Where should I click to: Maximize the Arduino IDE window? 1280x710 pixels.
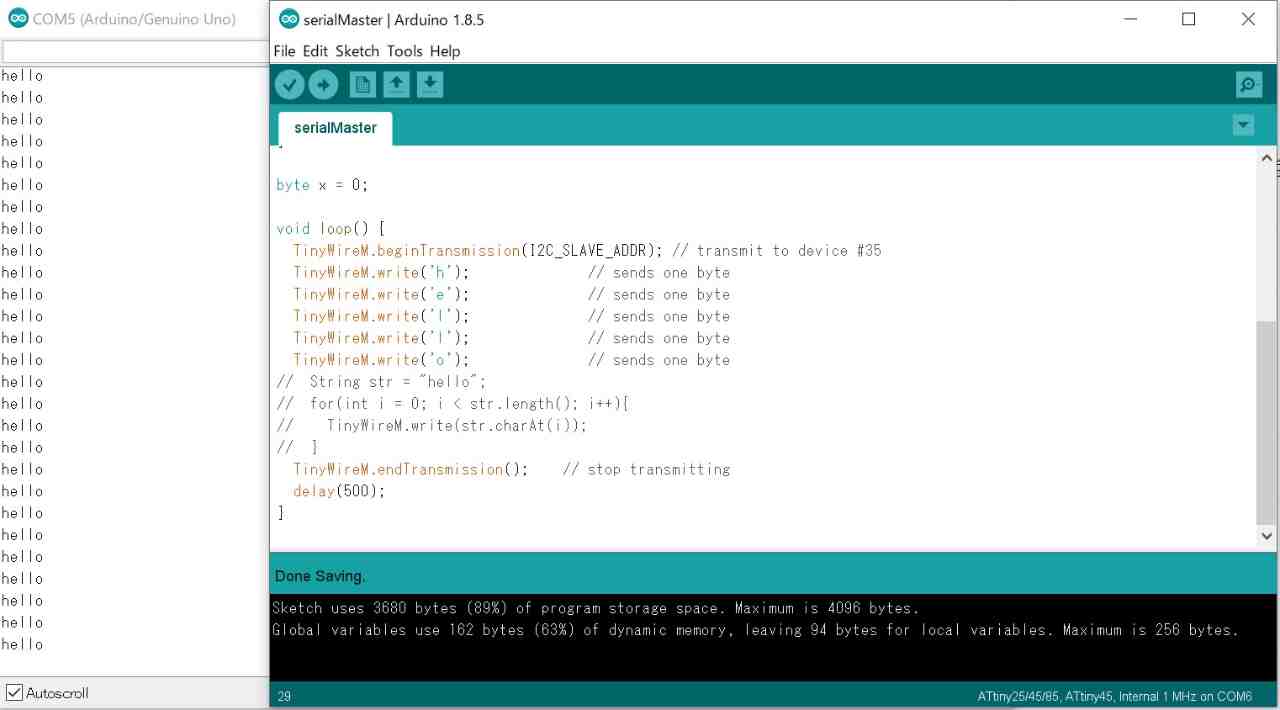(1188, 19)
